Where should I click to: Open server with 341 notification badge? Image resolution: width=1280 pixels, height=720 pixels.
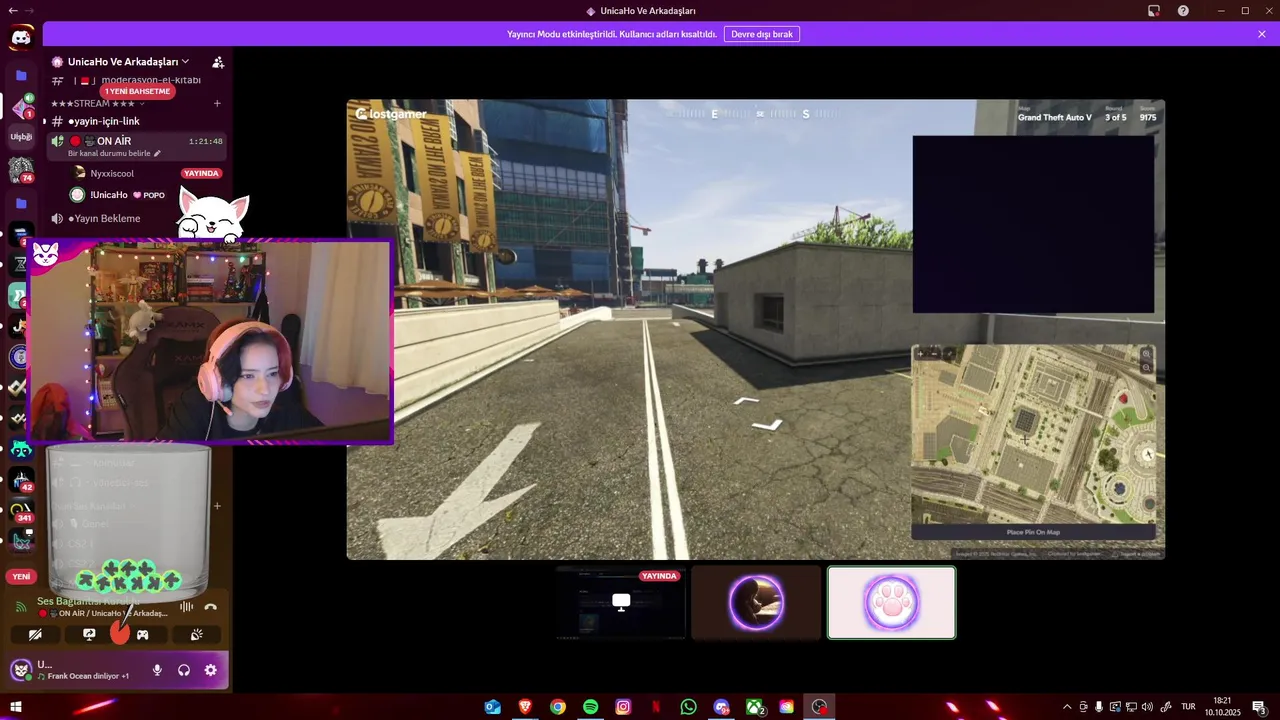coord(21,510)
